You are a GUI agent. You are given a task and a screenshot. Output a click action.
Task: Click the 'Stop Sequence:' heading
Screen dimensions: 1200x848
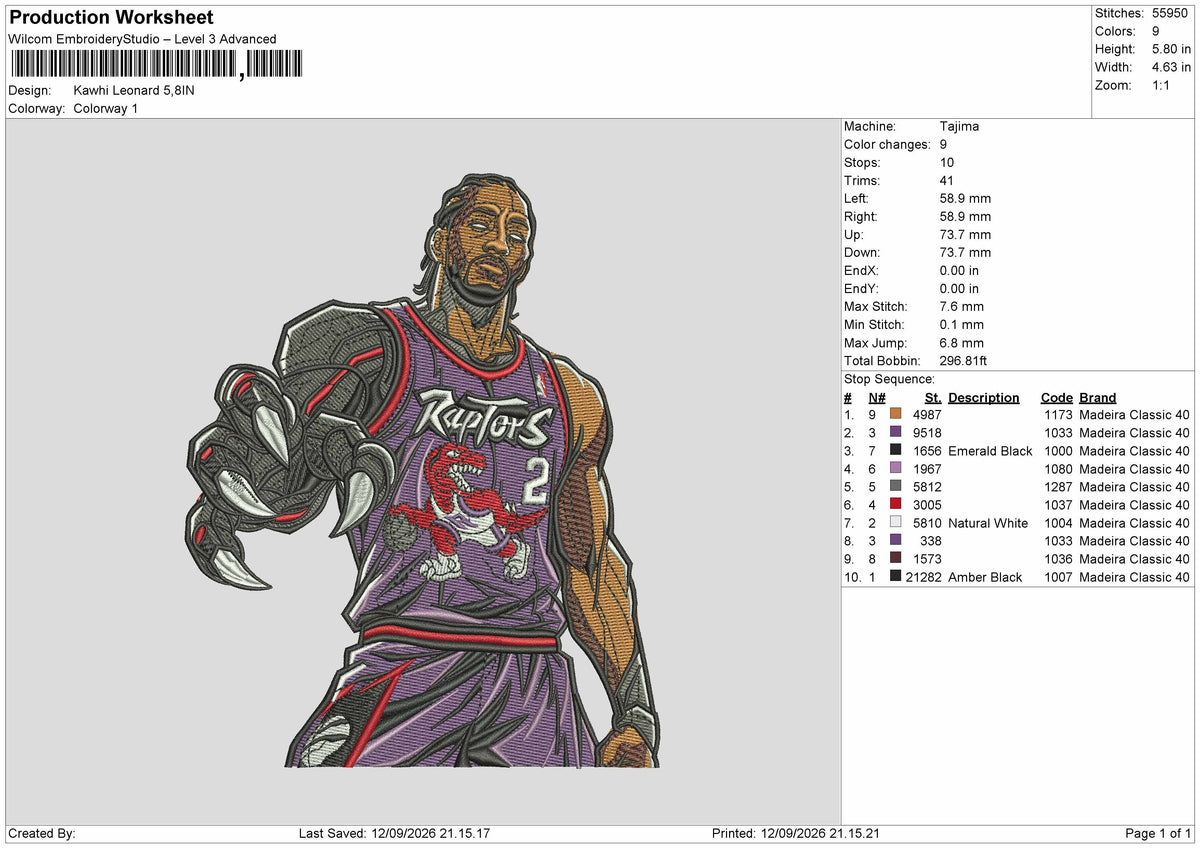pos(889,379)
